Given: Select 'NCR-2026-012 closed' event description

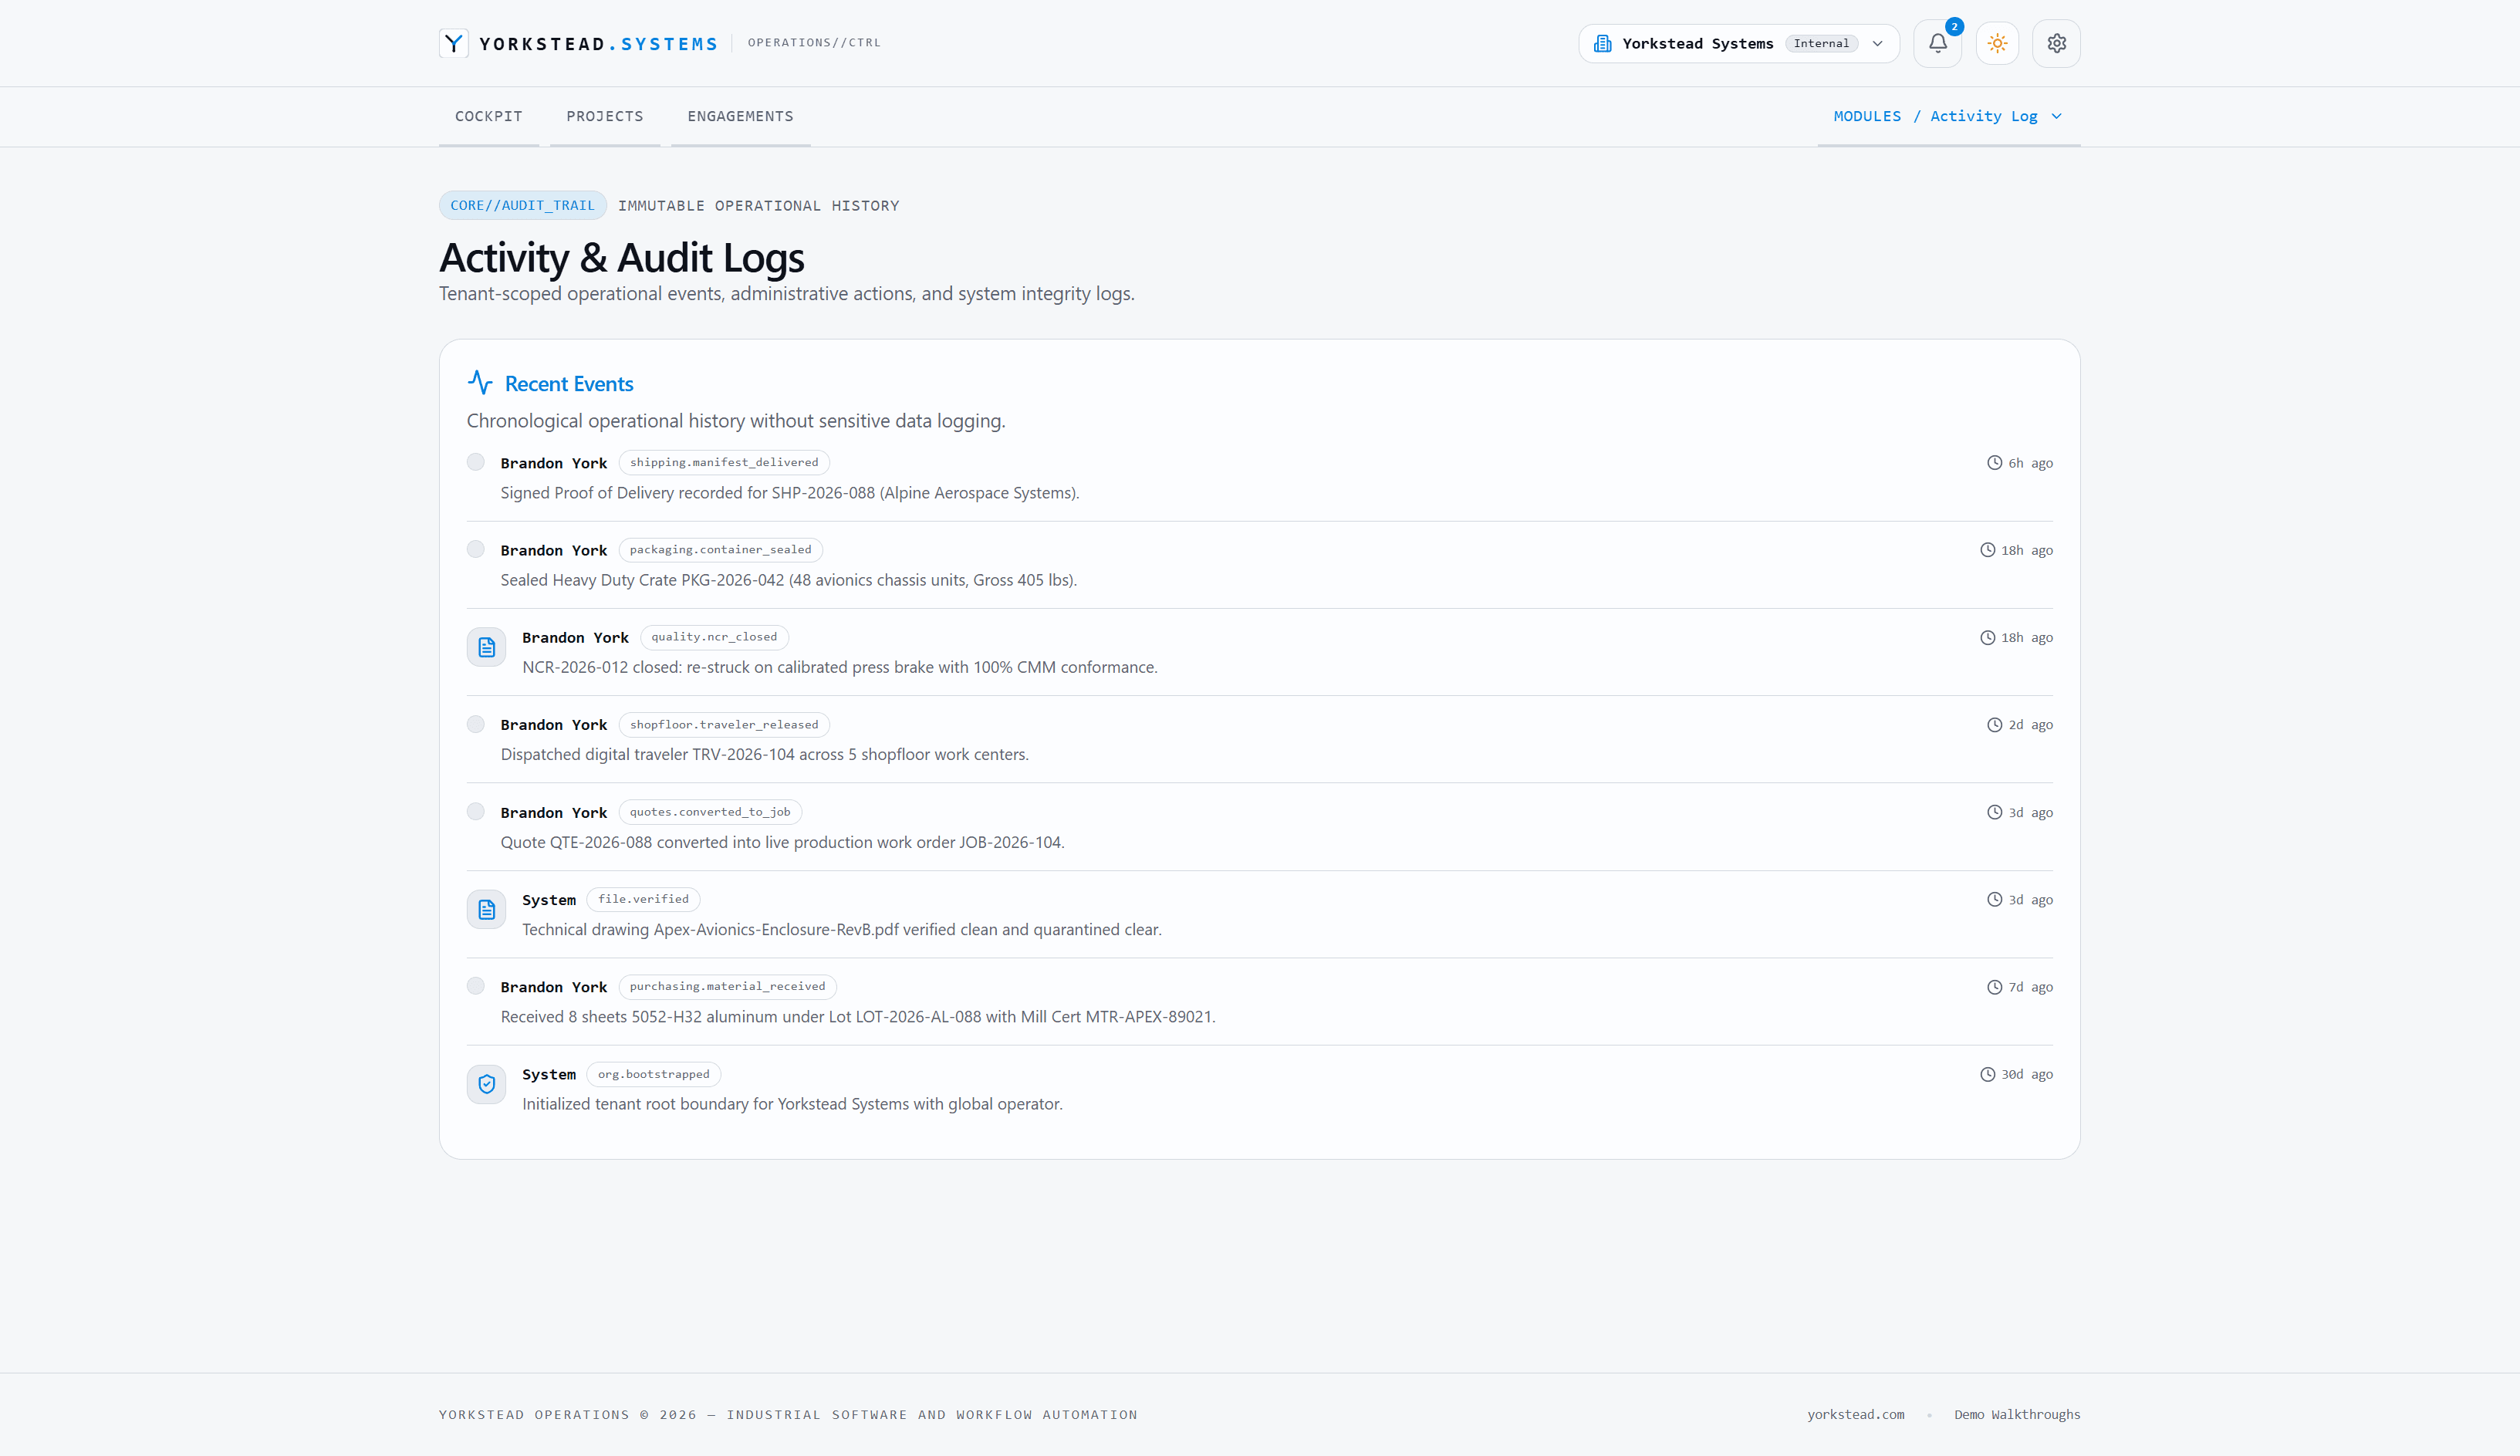Looking at the screenshot, I should click(840, 667).
